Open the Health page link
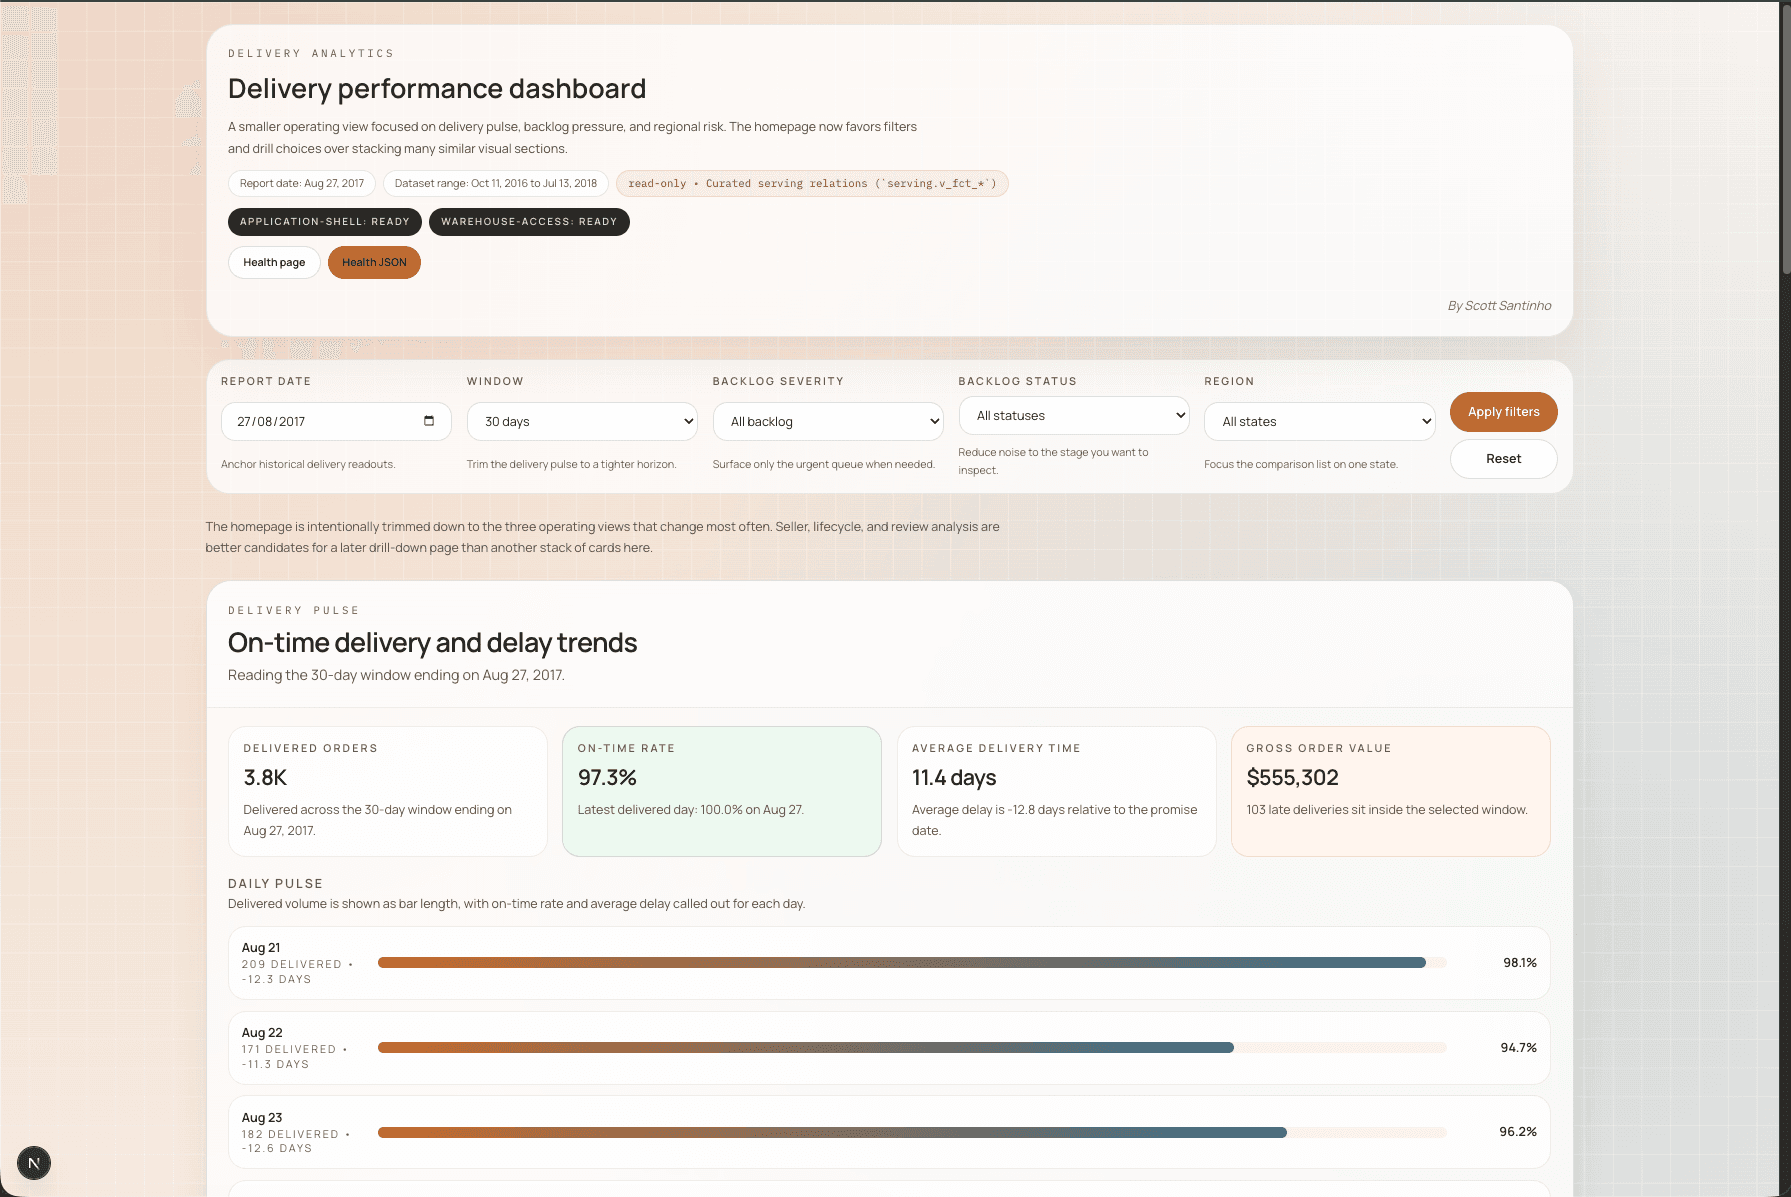This screenshot has height=1197, width=1791. [274, 262]
